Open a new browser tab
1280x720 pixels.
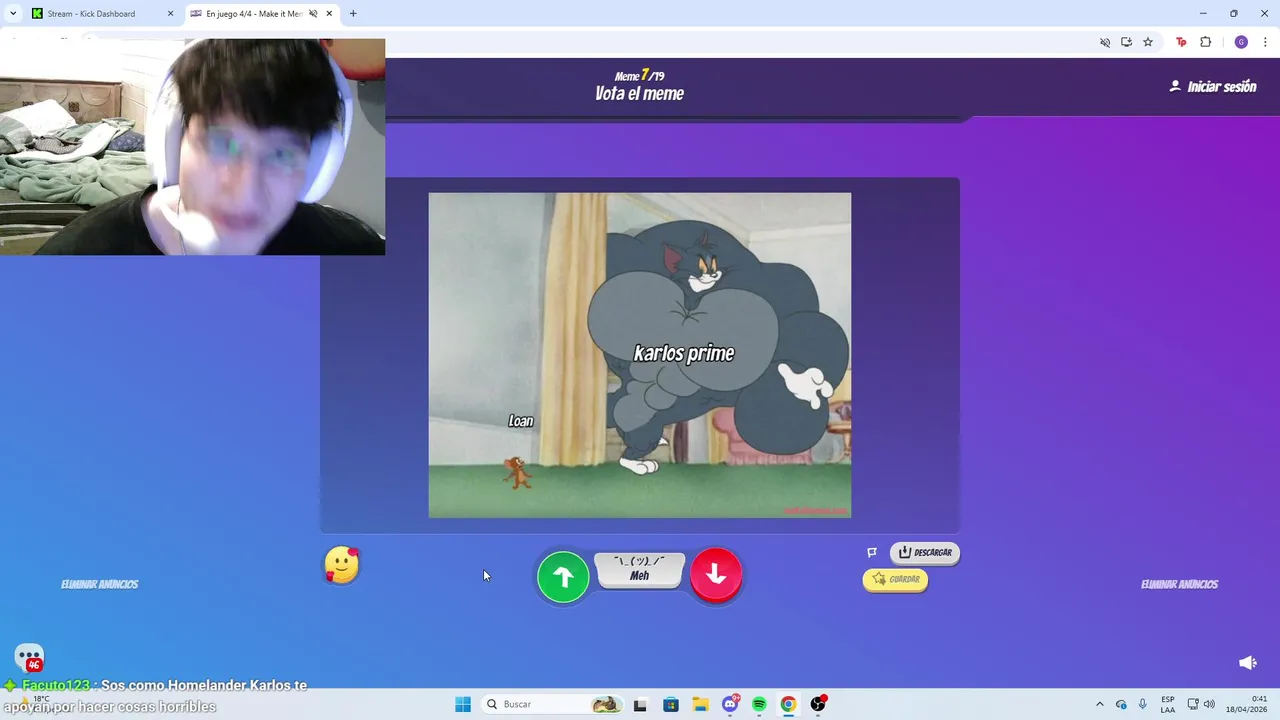pyautogui.click(x=353, y=14)
